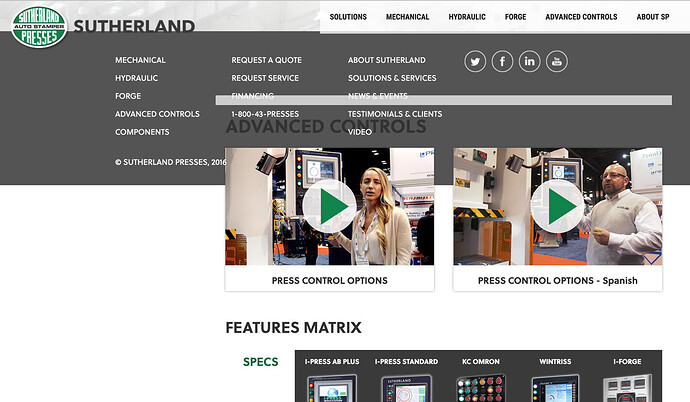Go to the FORGE footer link
Viewport: 690px width, 402px height.
pos(128,96)
